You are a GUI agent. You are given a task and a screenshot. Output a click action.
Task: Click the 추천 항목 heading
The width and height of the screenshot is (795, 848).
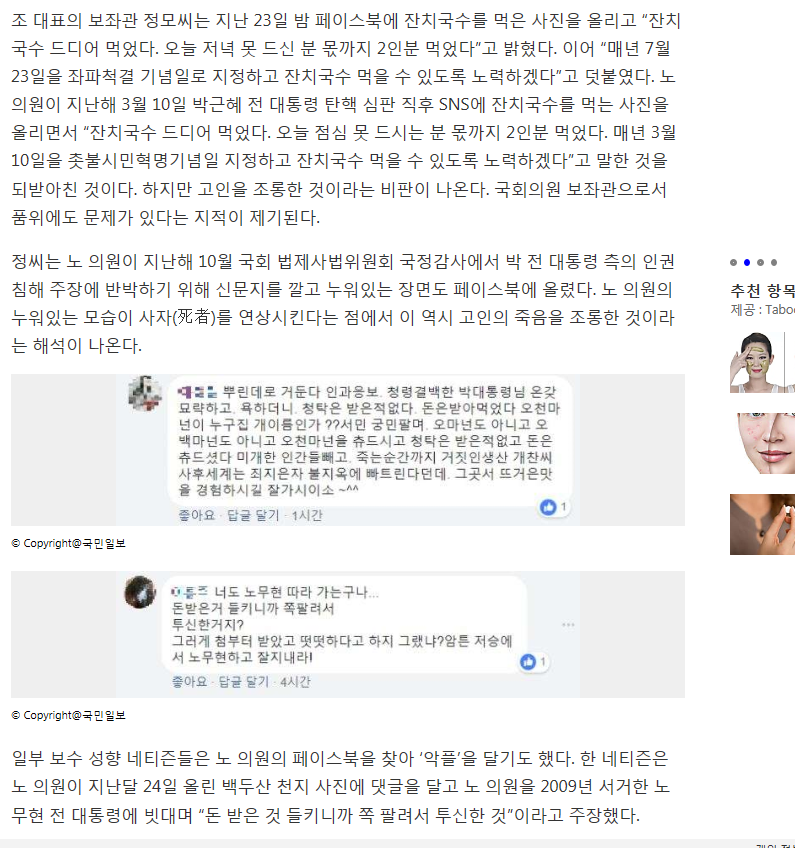[x=763, y=291]
